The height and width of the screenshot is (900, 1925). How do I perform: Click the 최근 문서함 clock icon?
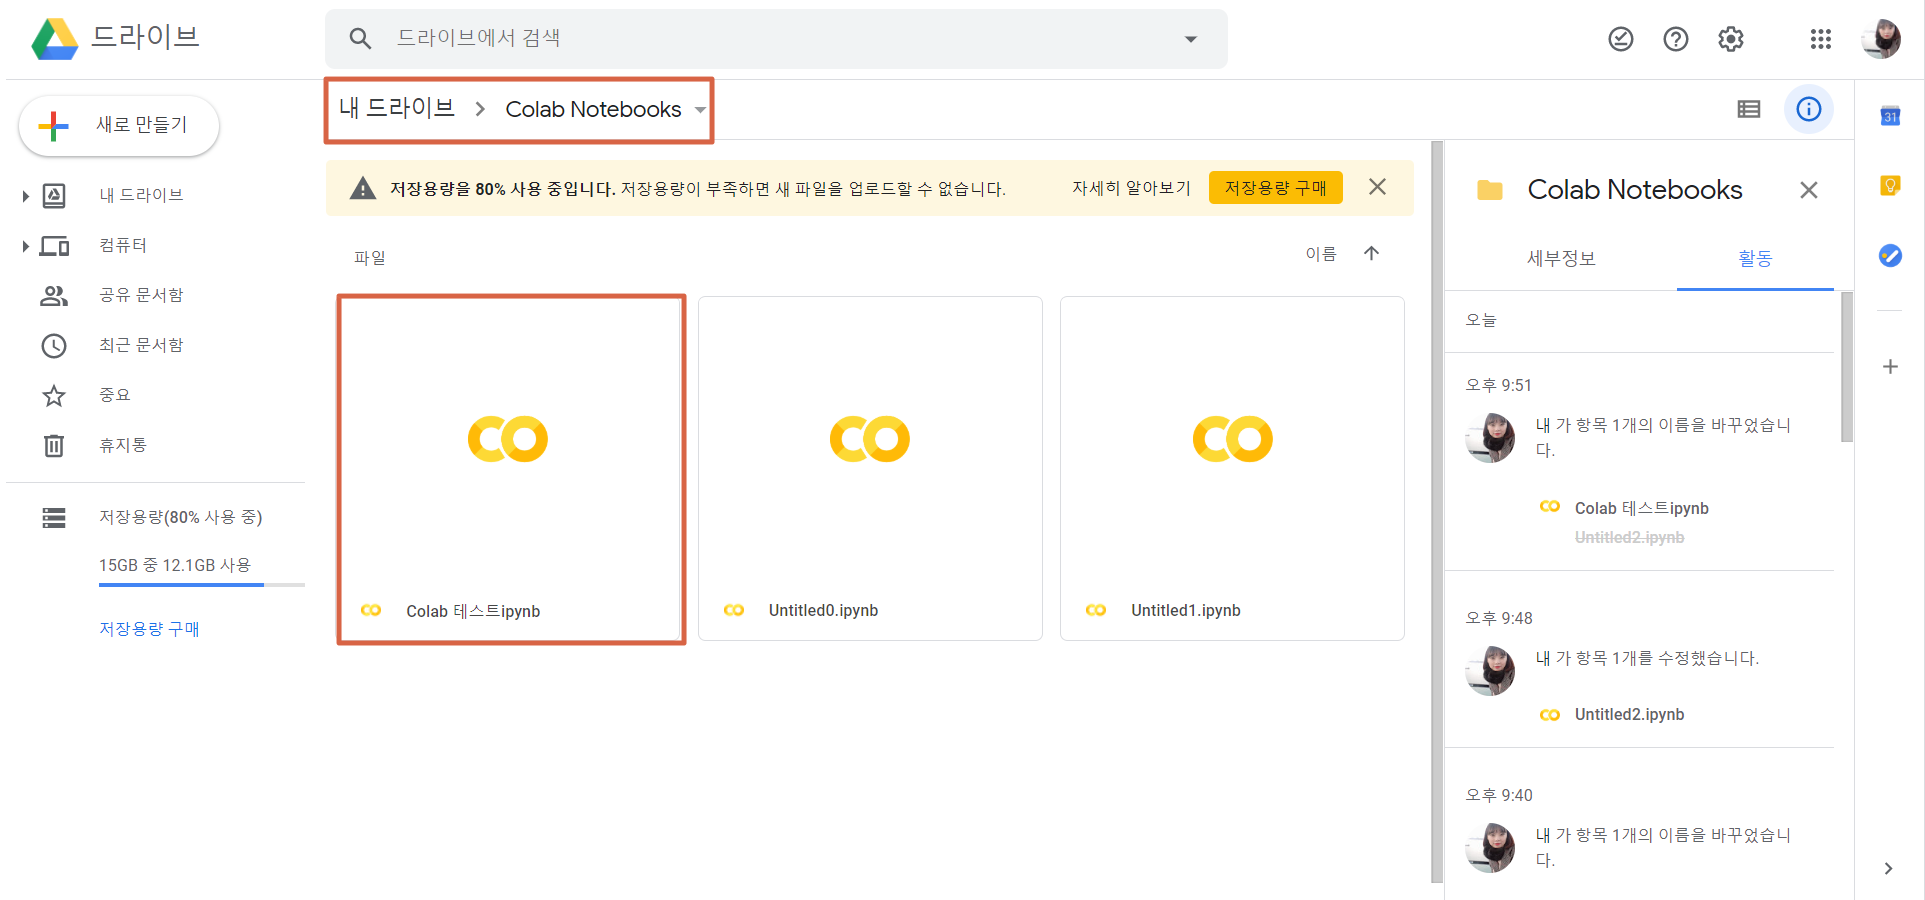[54, 346]
